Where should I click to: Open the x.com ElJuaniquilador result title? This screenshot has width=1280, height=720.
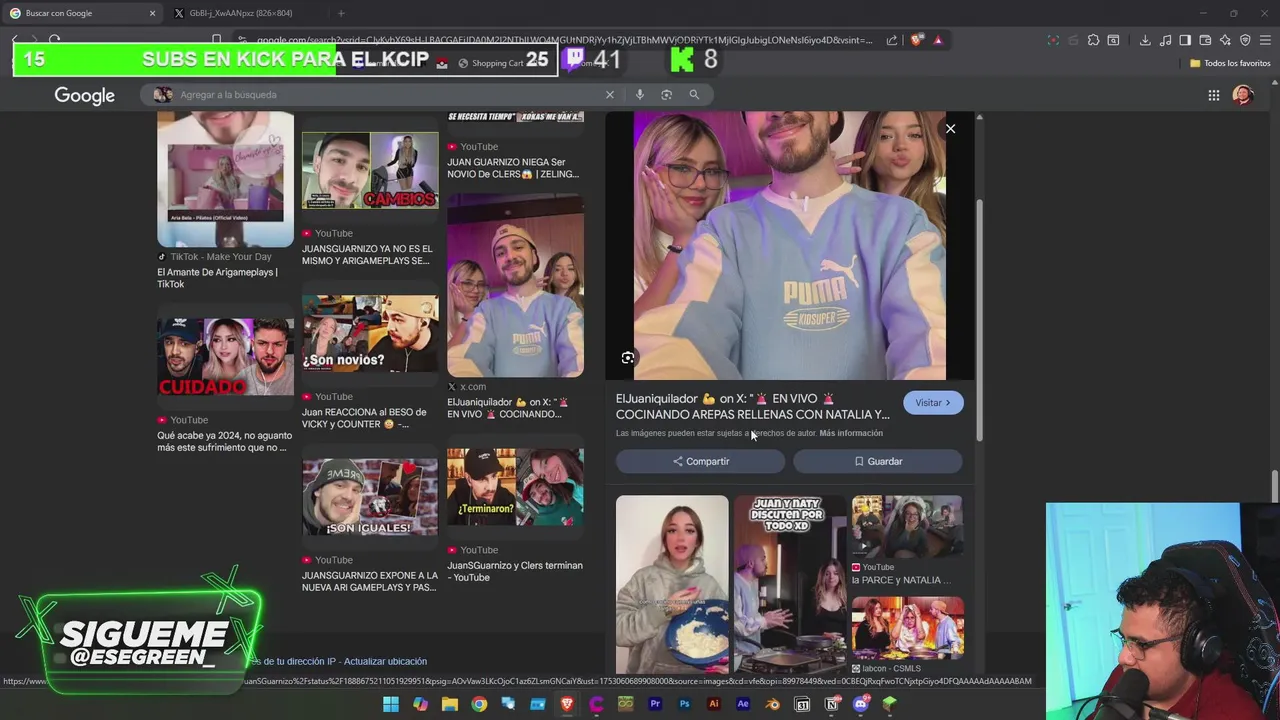(508, 408)
